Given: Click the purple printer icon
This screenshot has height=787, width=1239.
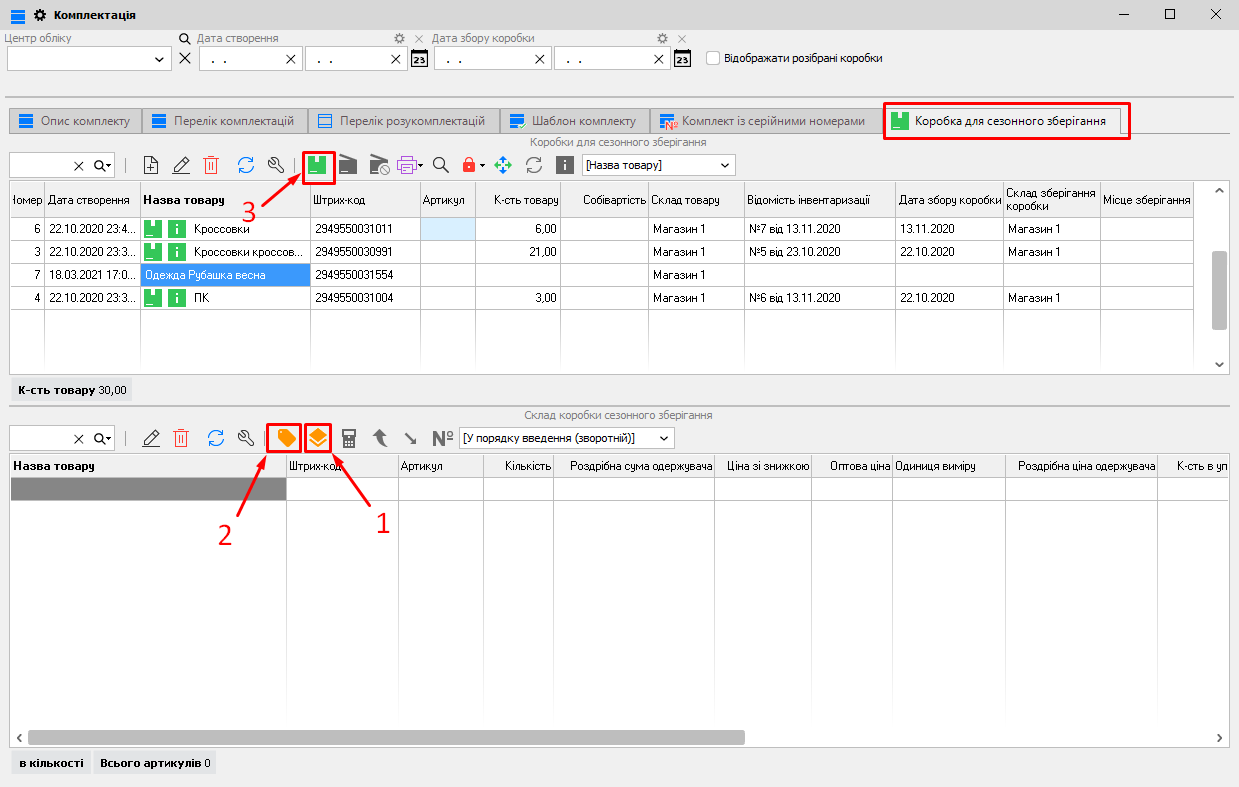Looking at the screenshot, I should pyautogui.click(x=407, y=165).
